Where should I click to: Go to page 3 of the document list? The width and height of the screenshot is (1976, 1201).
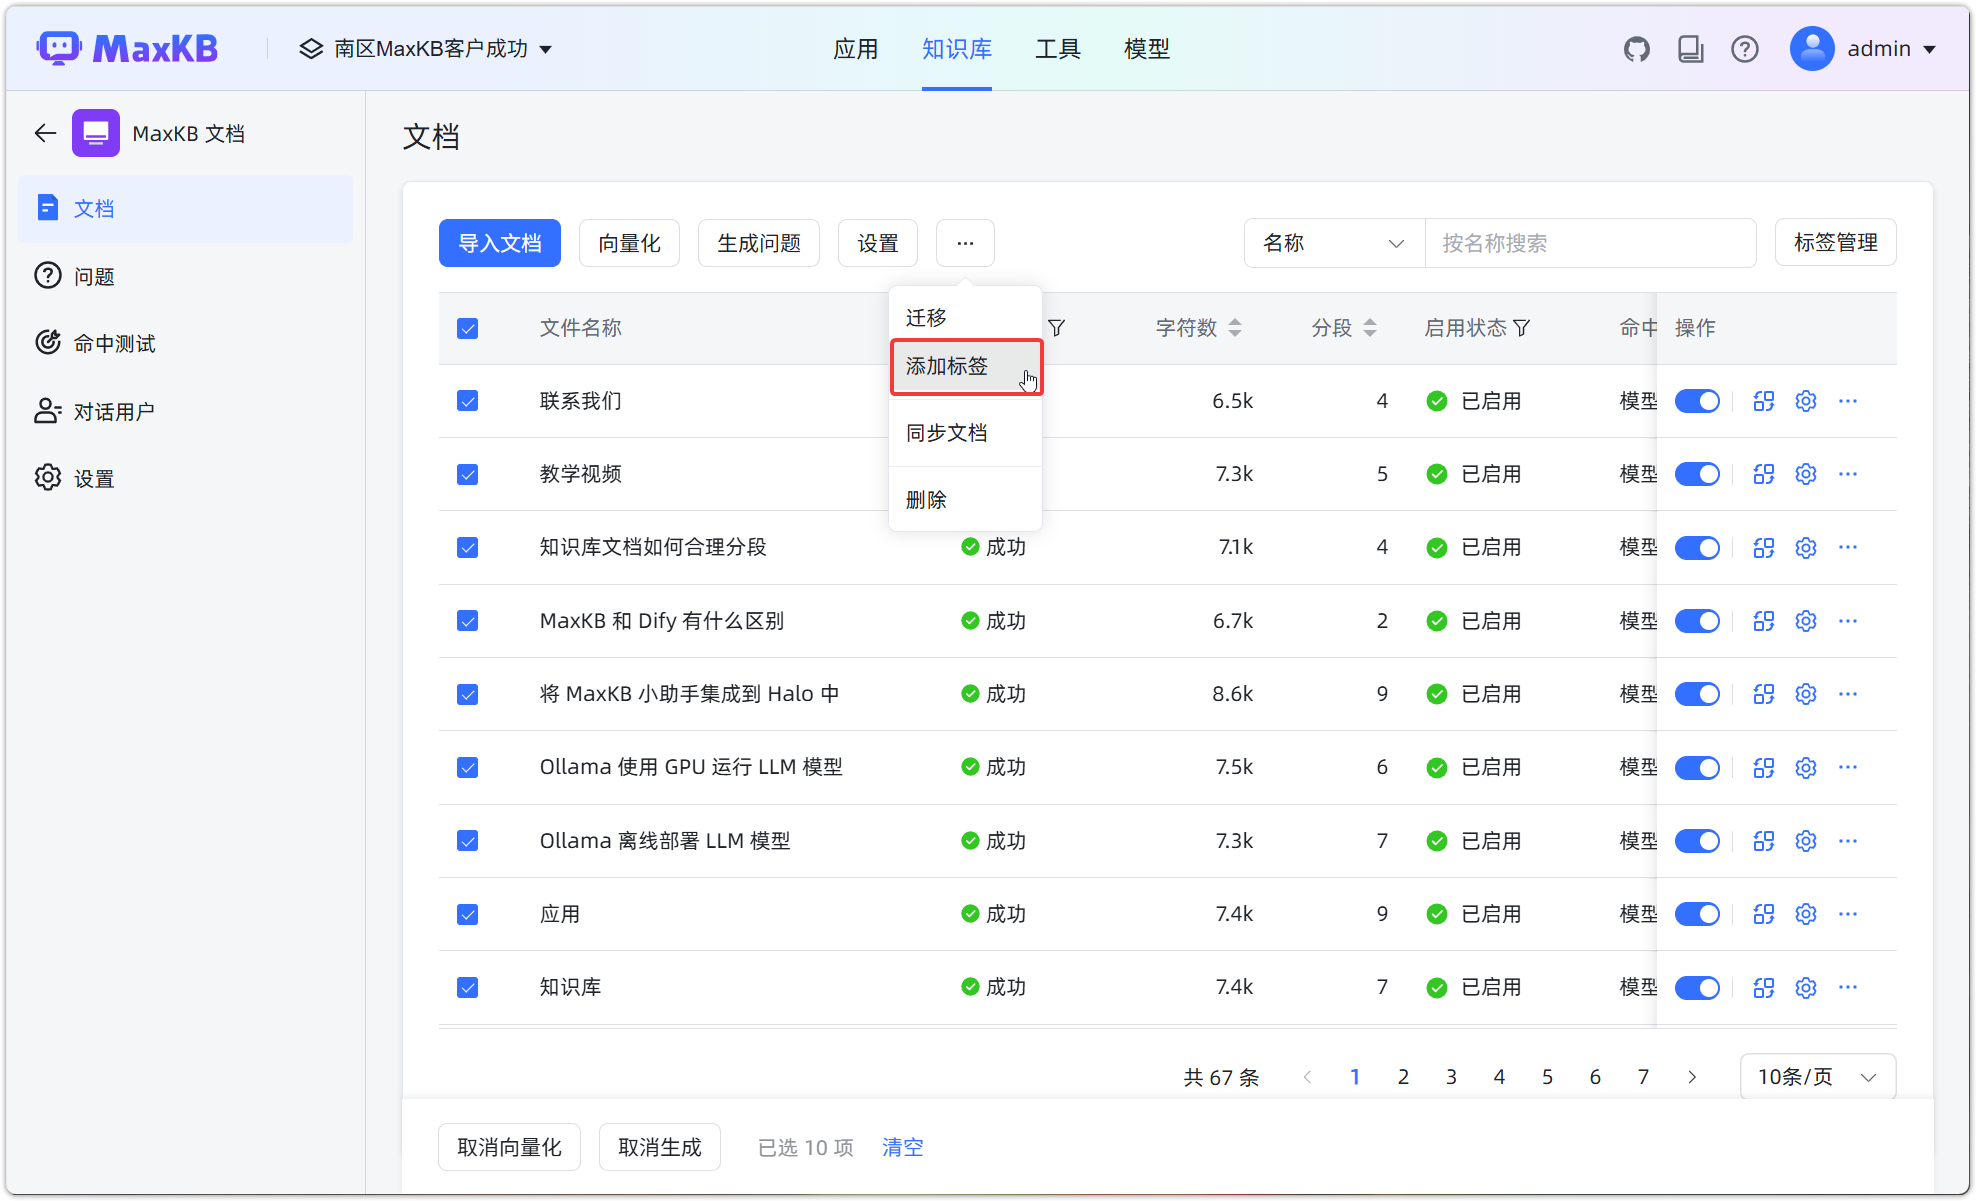(x=1451, y=1076)
